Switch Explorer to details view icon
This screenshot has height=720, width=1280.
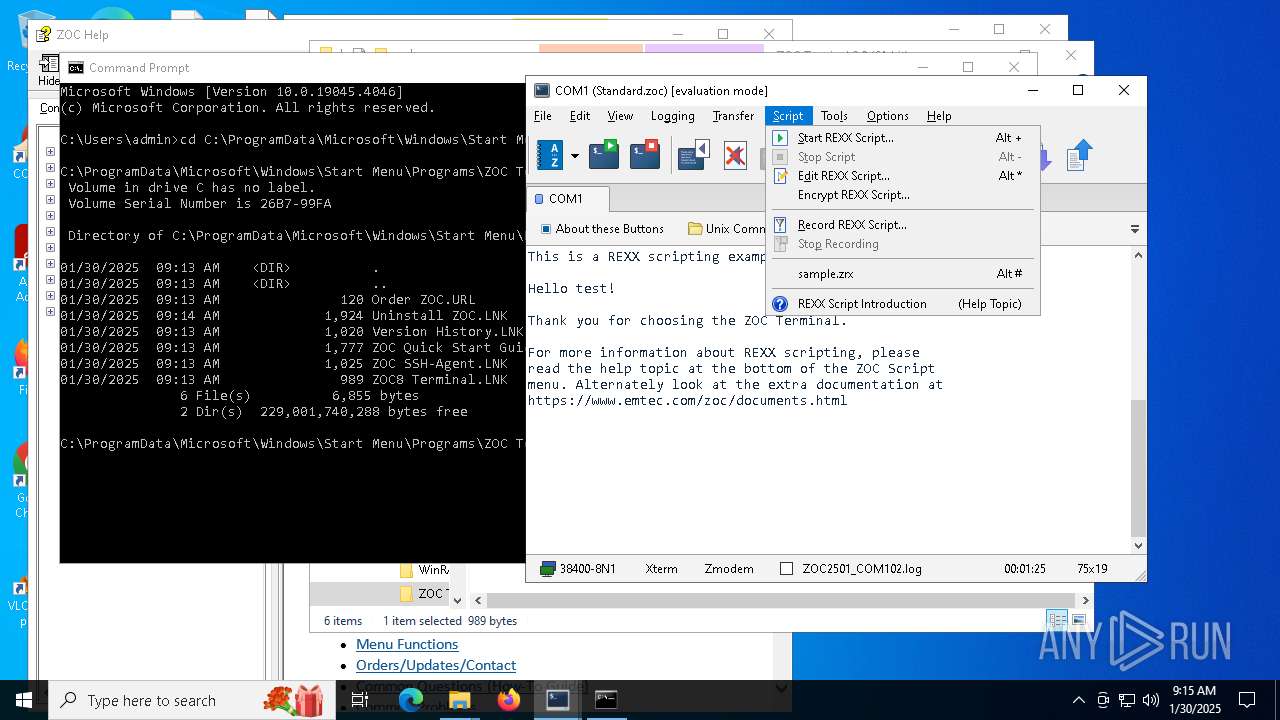[x=1057, y=621]
